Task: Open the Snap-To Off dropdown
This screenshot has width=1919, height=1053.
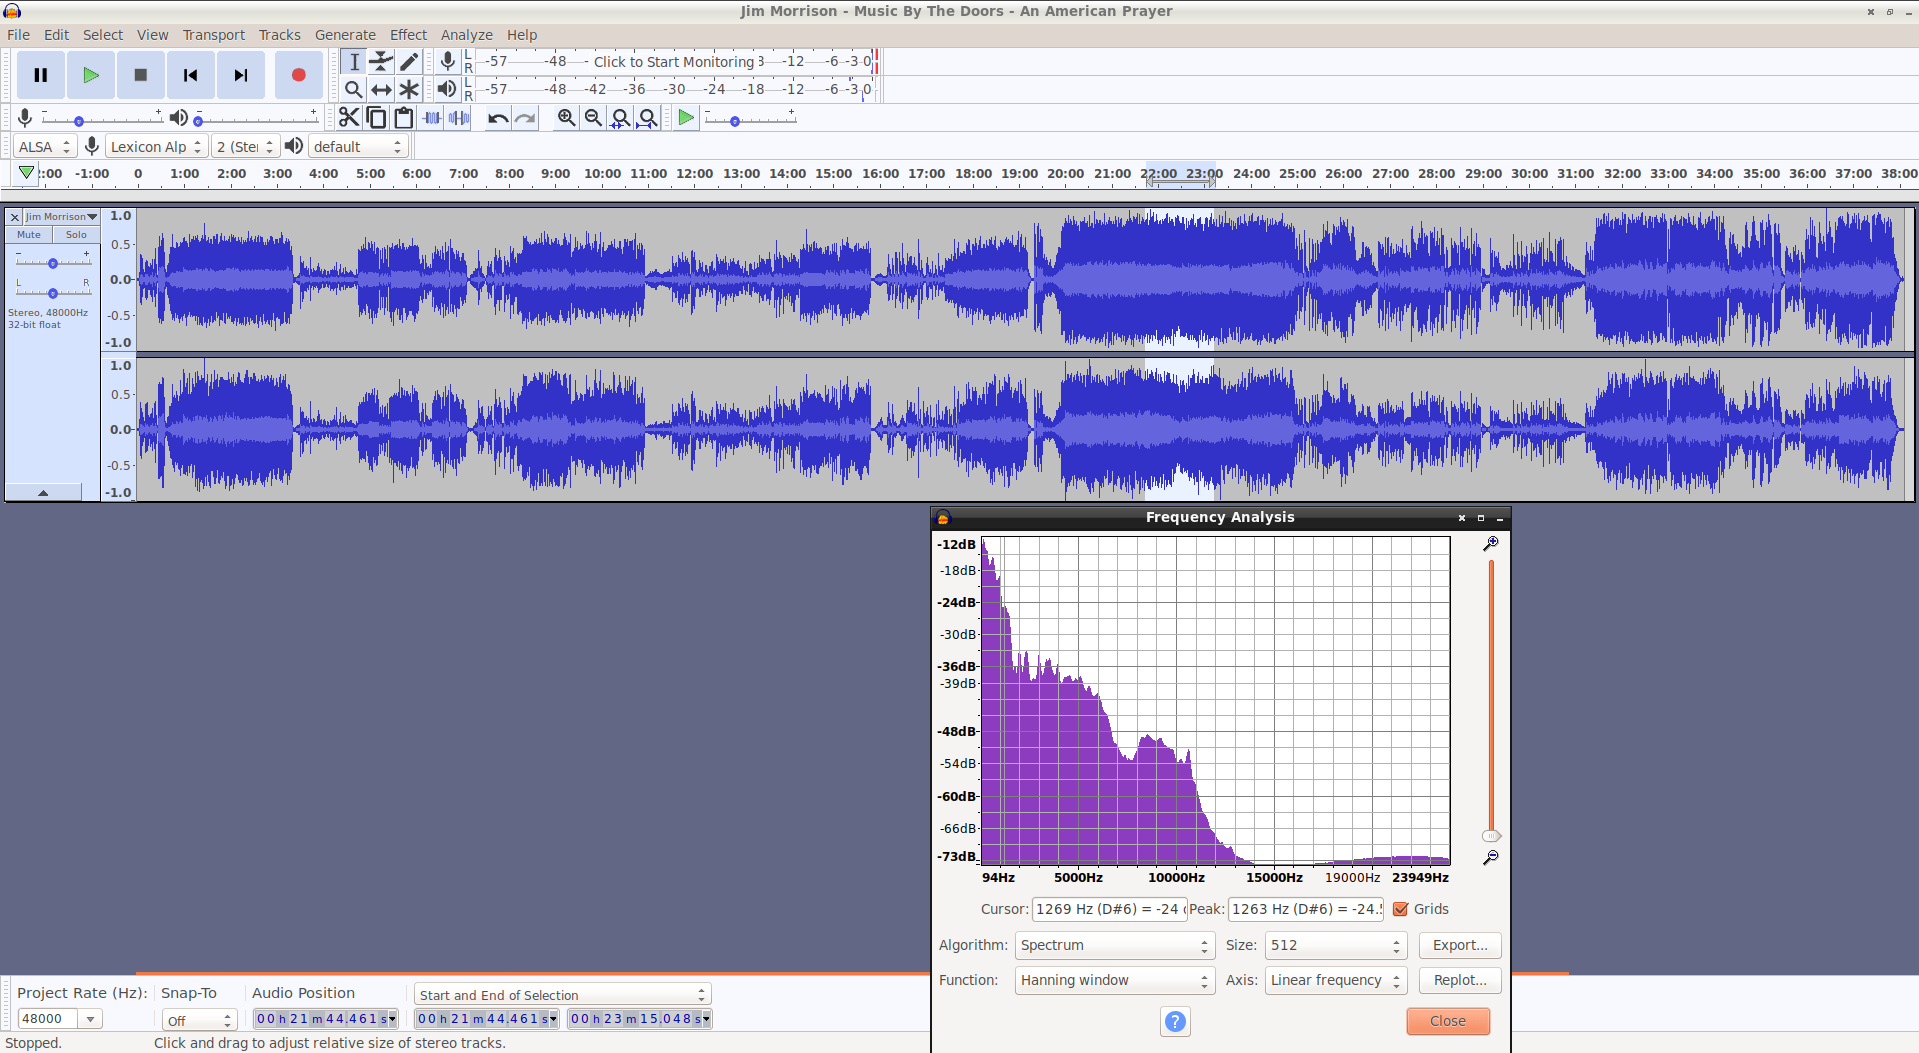Action: click(x=199, y=1020)
